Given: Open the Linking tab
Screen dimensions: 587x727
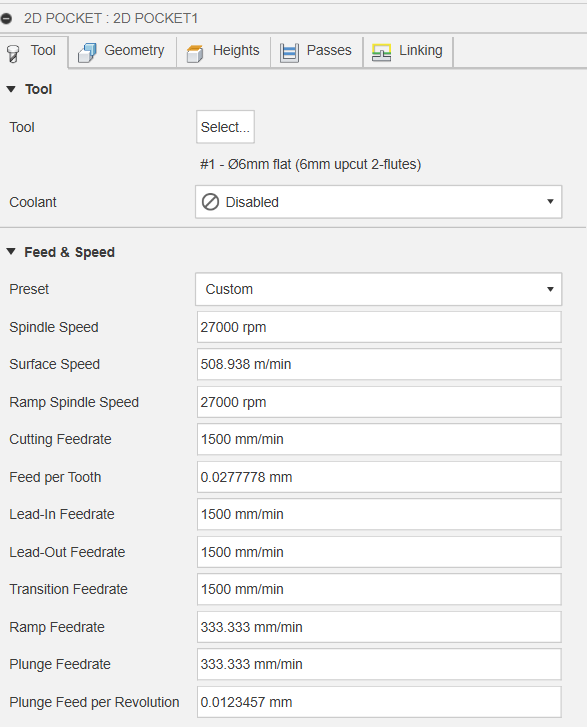Looking at the screenshot, I should (408, 51).
